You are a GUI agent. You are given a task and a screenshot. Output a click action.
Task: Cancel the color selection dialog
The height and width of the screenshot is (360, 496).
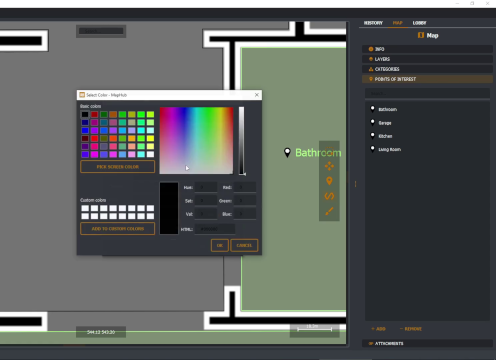(x=244, y=245)
